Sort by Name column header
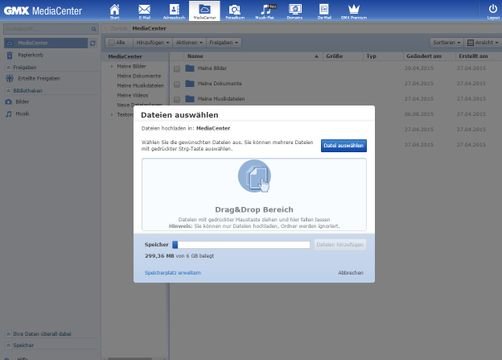 pos(195,56)
